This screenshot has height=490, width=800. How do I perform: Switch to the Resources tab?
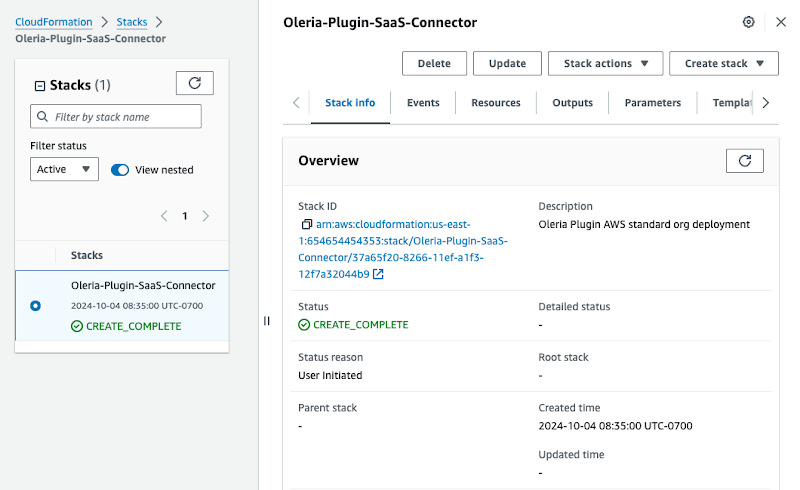tap(496, 103)
